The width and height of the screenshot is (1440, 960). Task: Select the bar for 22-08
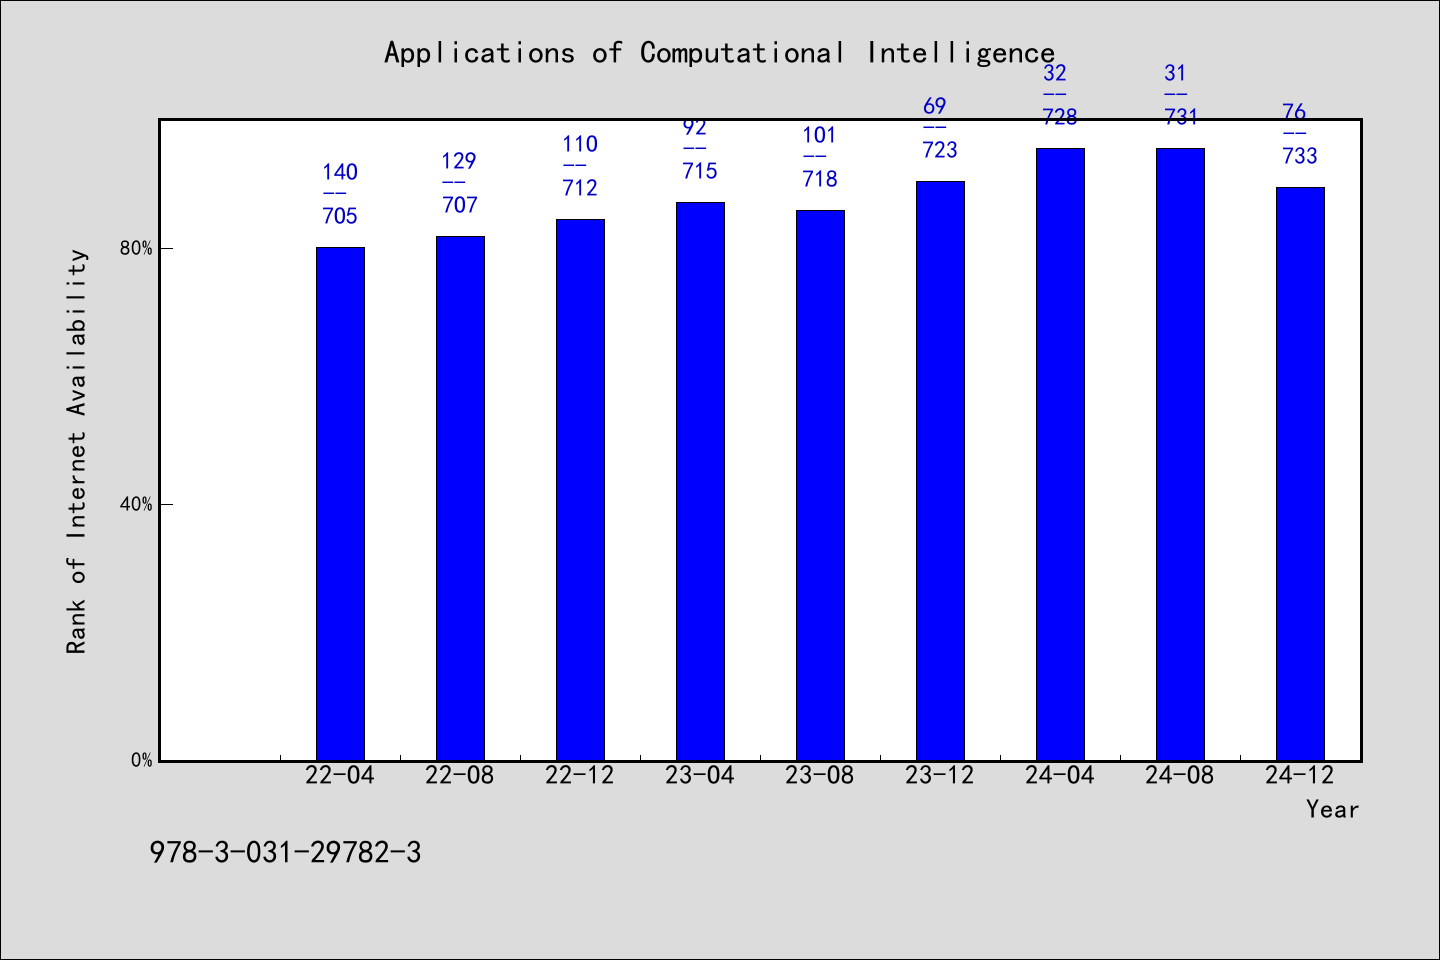(460, 498)
